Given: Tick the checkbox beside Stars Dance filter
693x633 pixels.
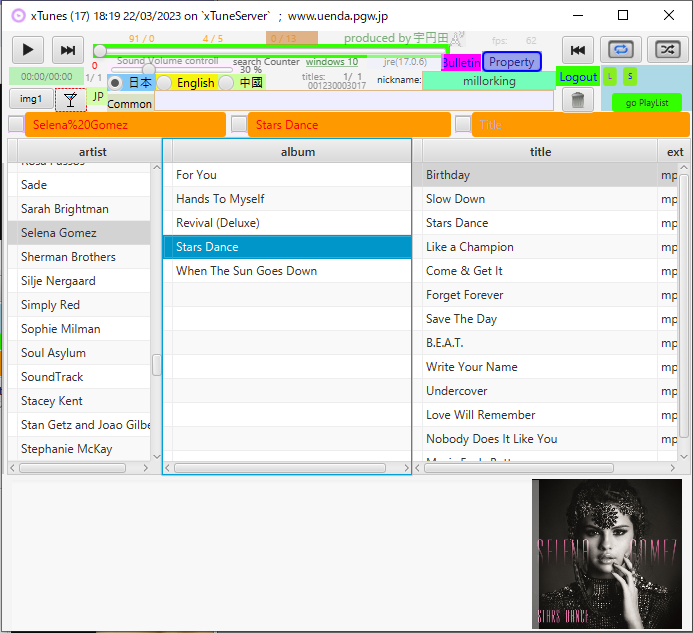Looking at the screenshot, I should click(239, 124).
